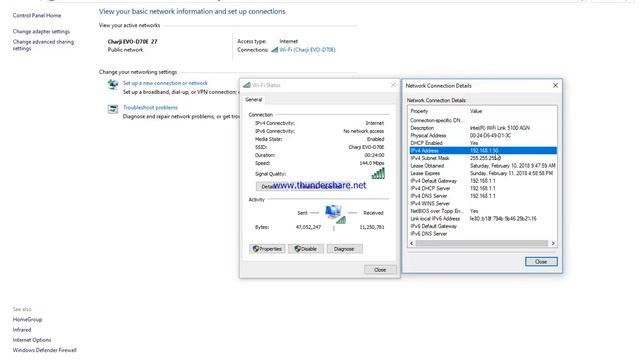Select the 'Lease Obtained' row
The image size is (640, 360).
pyautogui.click(x=482, y=166)
